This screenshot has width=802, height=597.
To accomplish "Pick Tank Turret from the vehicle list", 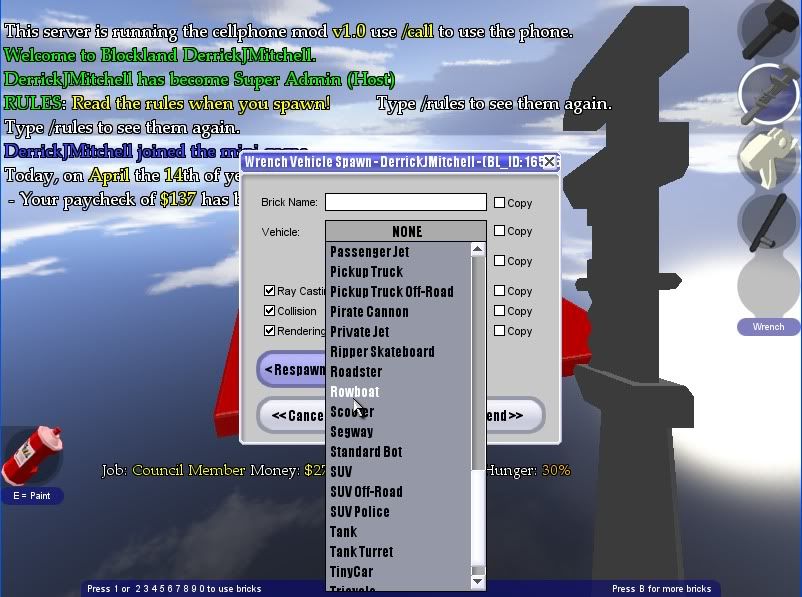I will 361,552.
